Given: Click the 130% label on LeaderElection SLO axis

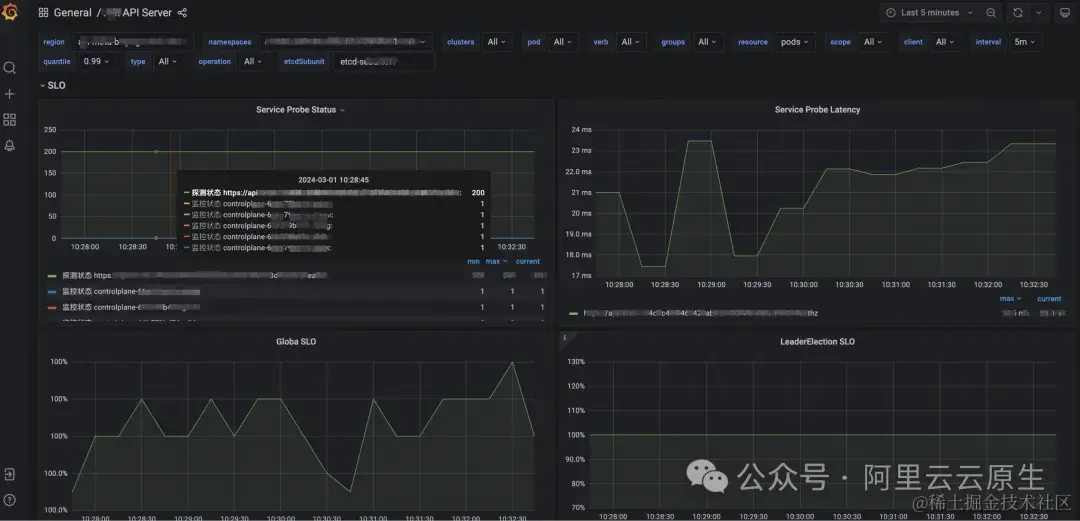Looking at the screenshot, I should (x=577, y=362).
